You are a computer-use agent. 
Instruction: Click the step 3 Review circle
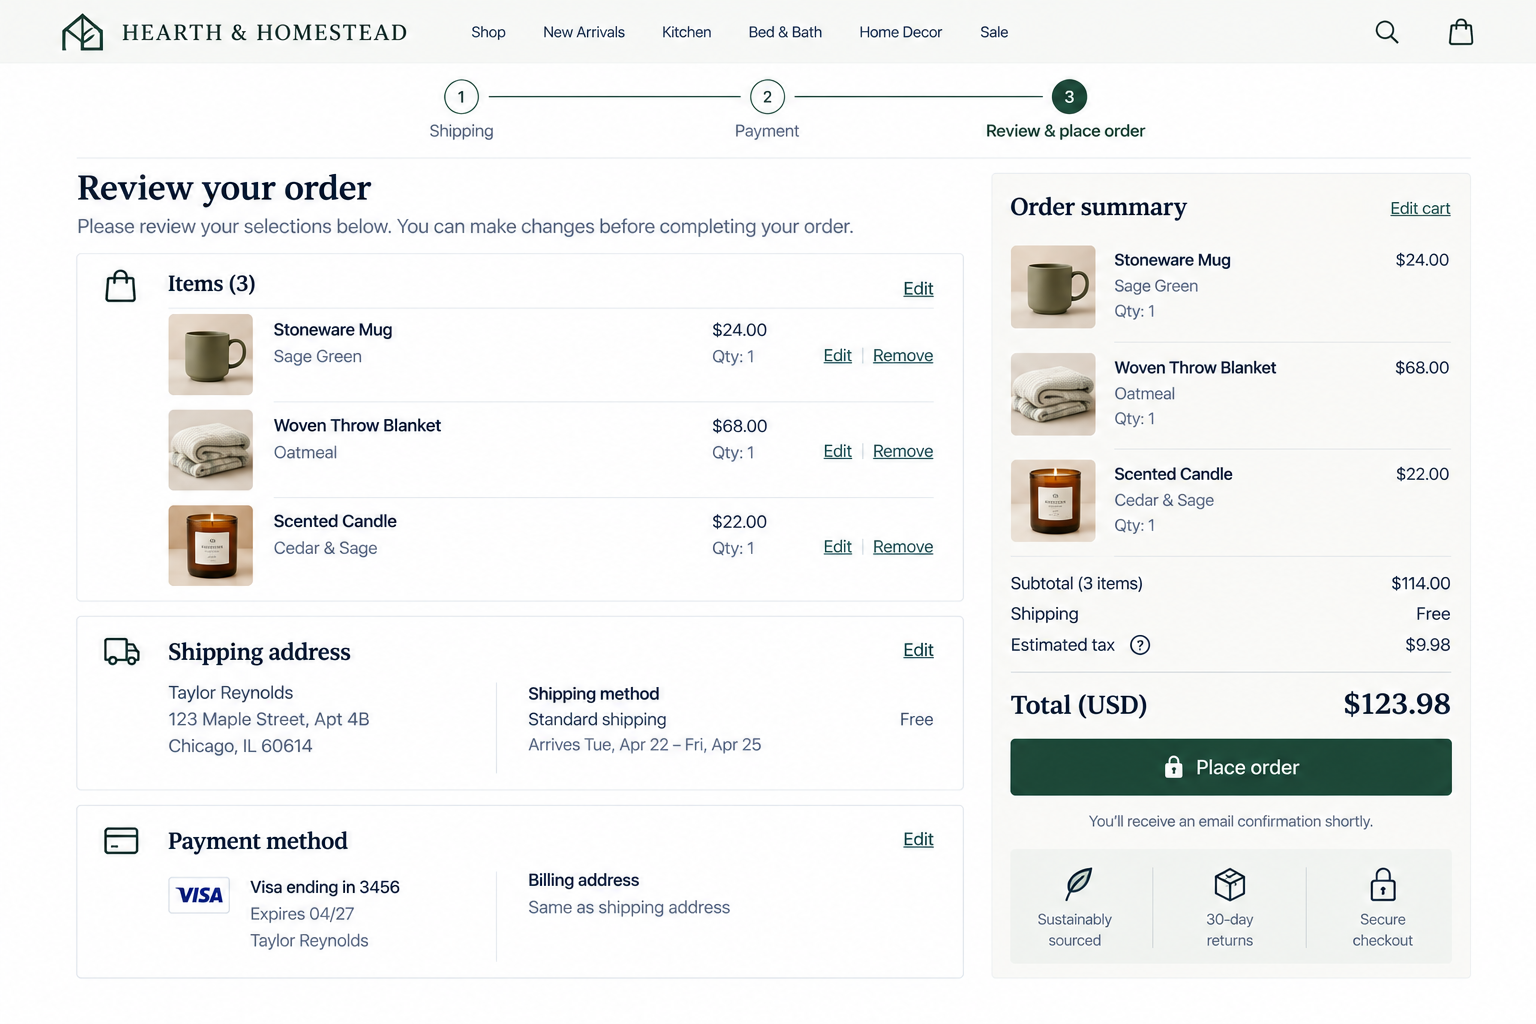pos(1069,97)
